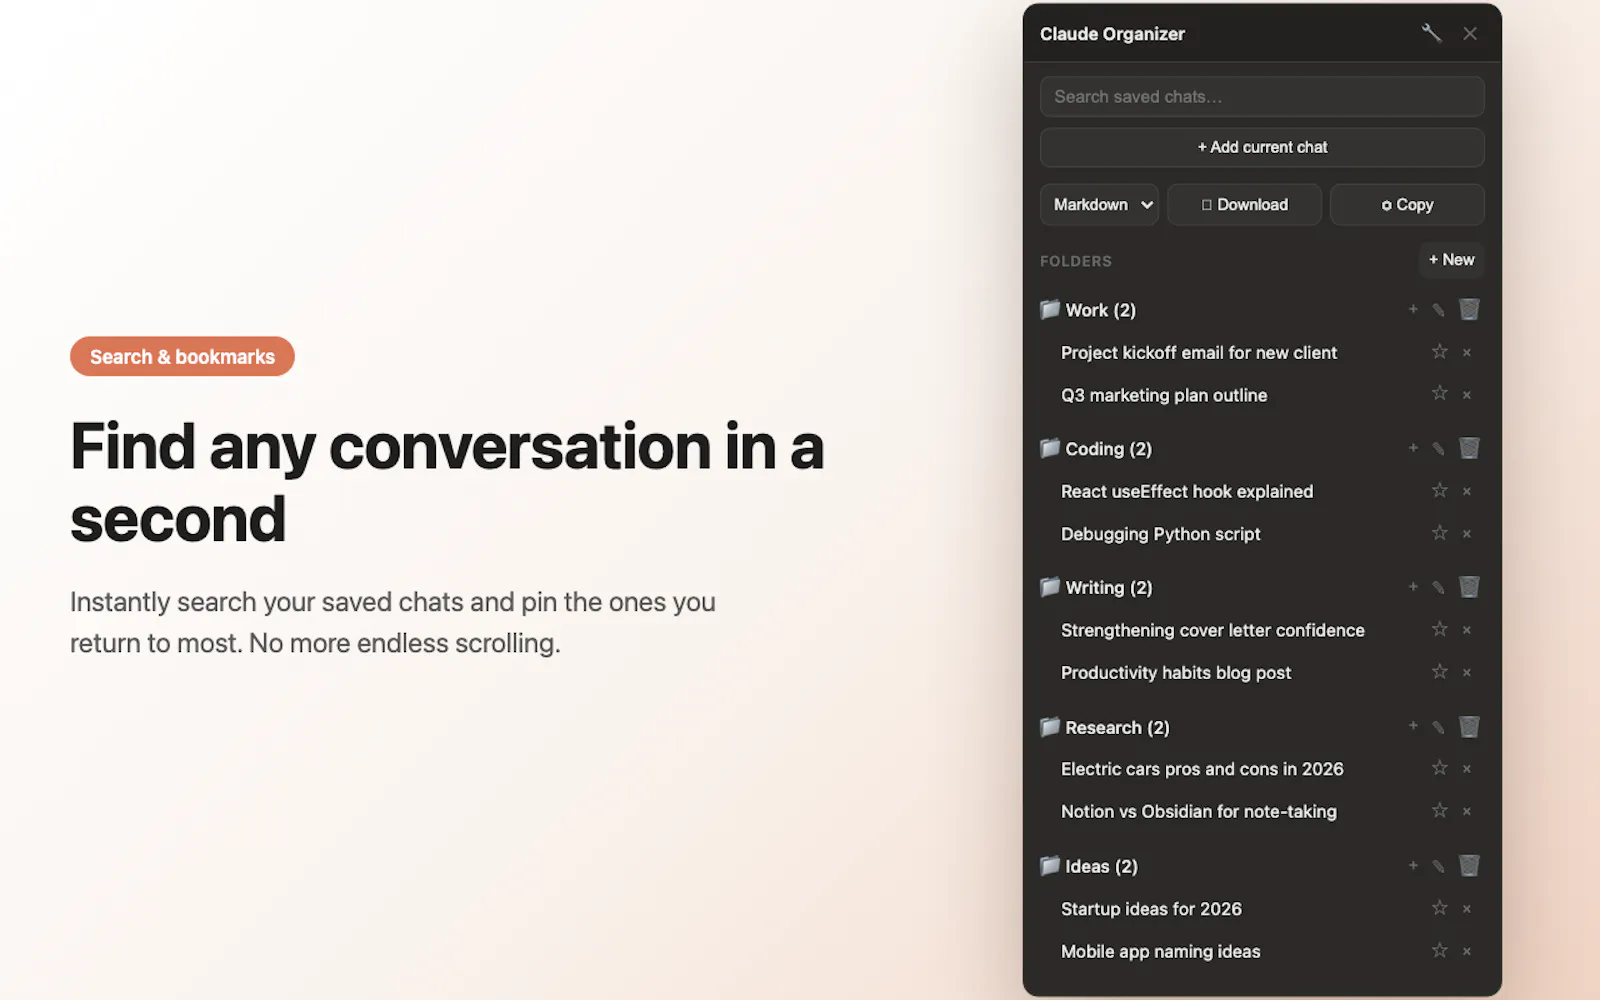Remove Startup ideas for 2026 chat
The height and width of the screenshot is (1000, 1600).
tap(1467, 909)
